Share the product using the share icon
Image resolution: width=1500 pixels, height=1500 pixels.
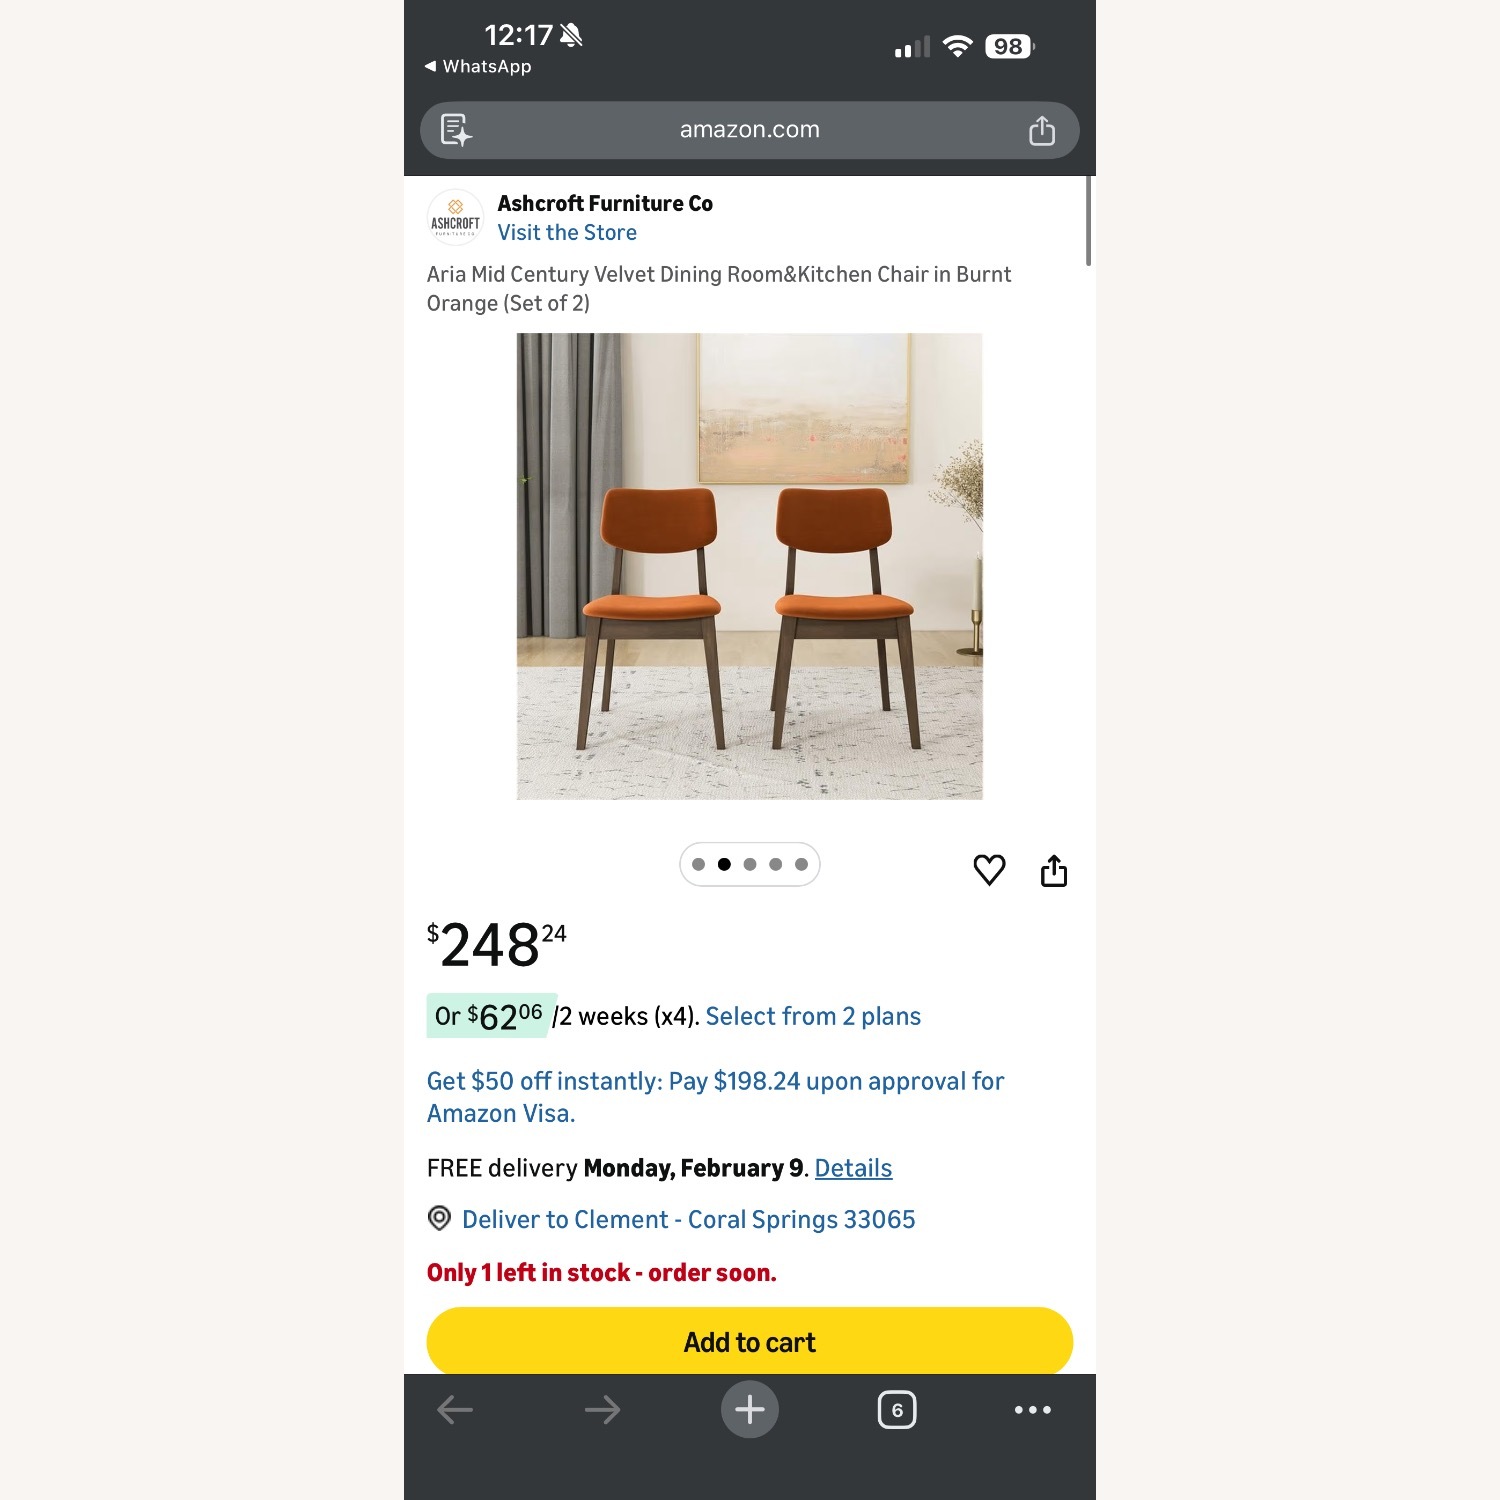click(1054, 871)
